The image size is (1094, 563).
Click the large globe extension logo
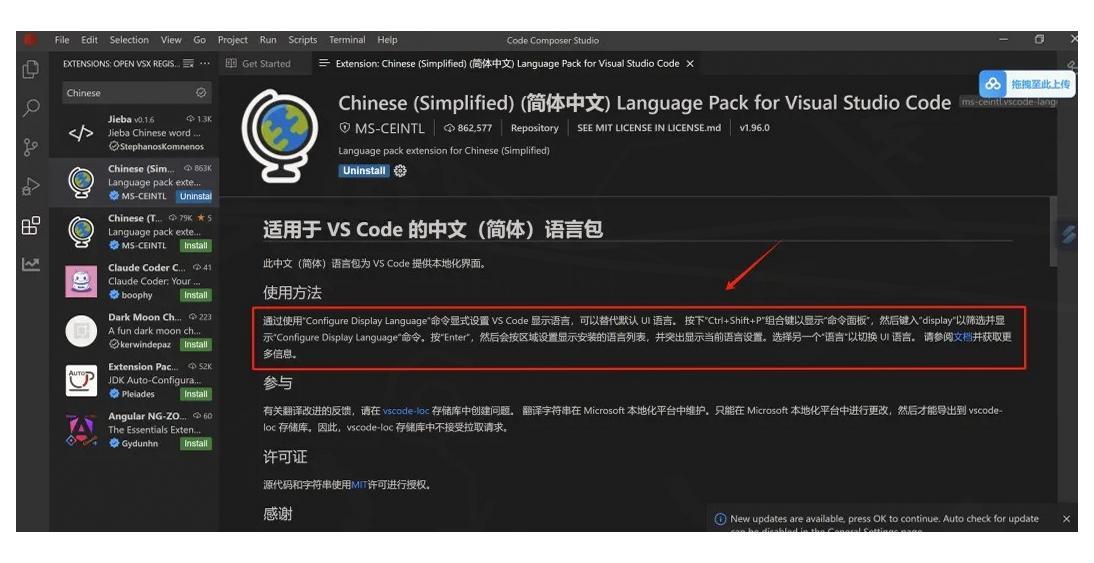point(280,135)
